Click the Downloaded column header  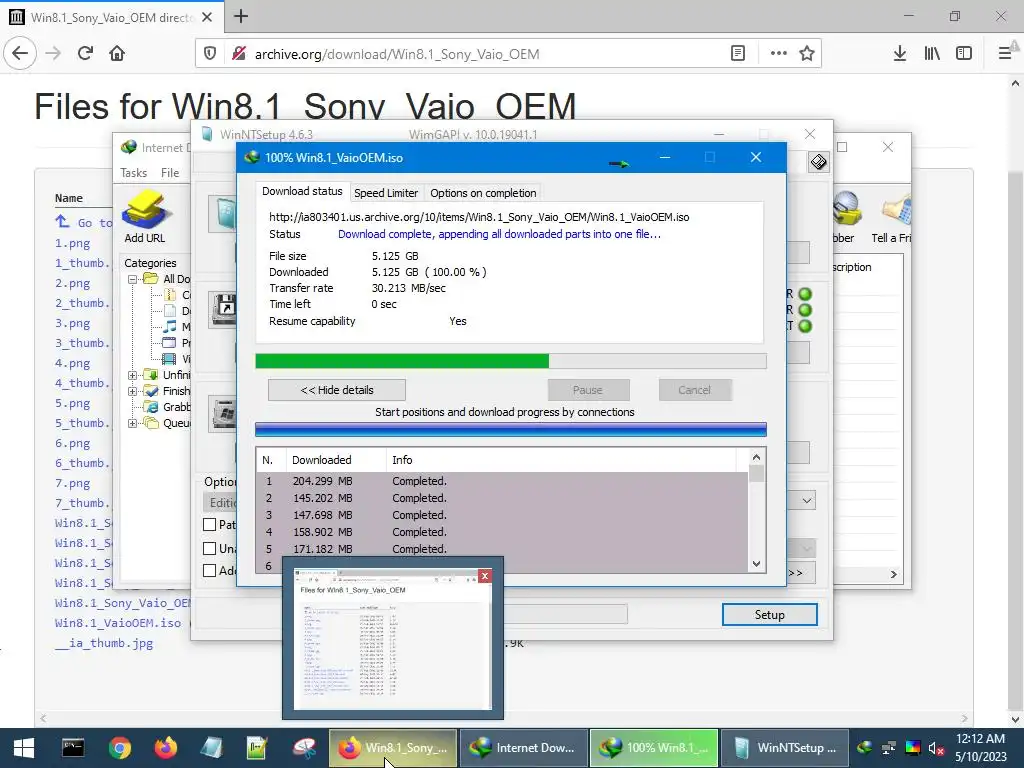coord(336,460)
